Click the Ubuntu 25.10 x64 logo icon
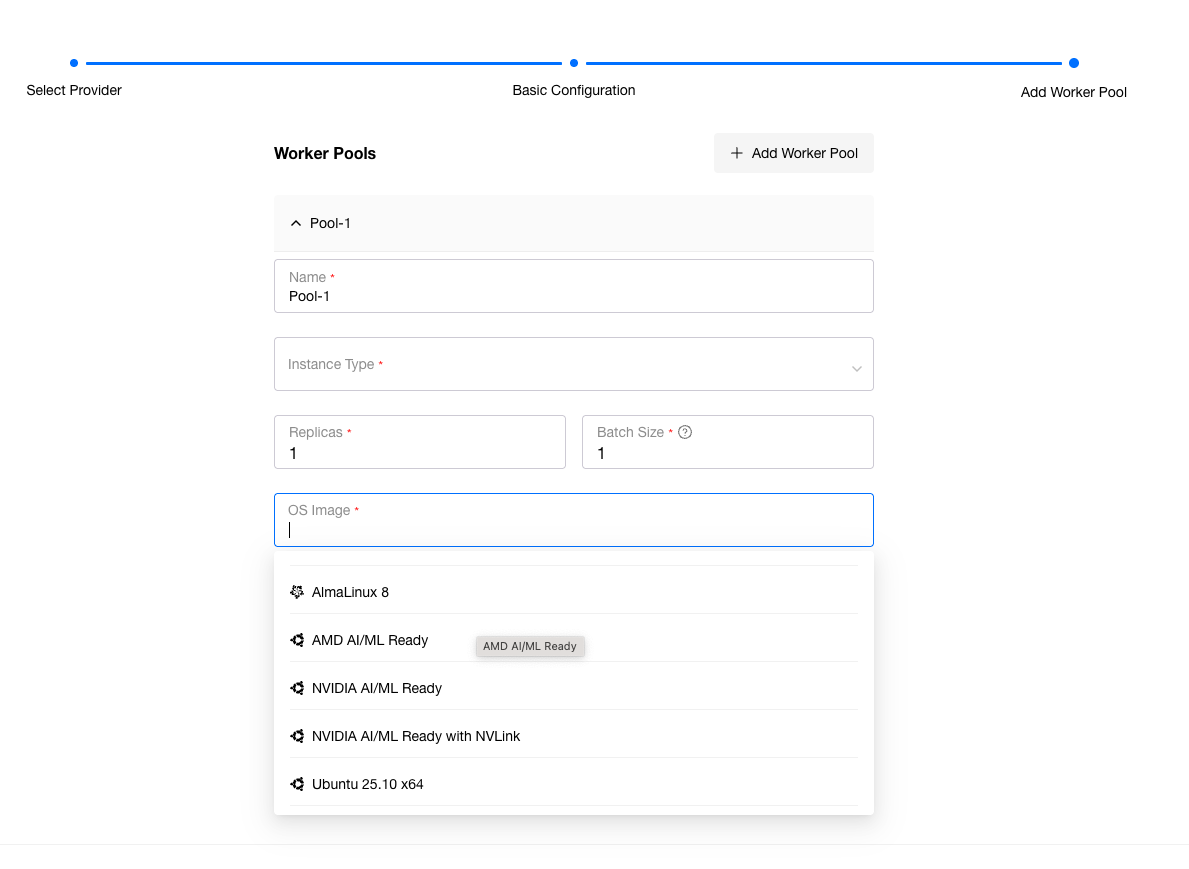This screenshot has height=869, width=1189. pyautogui.click(x=297, y=784)
